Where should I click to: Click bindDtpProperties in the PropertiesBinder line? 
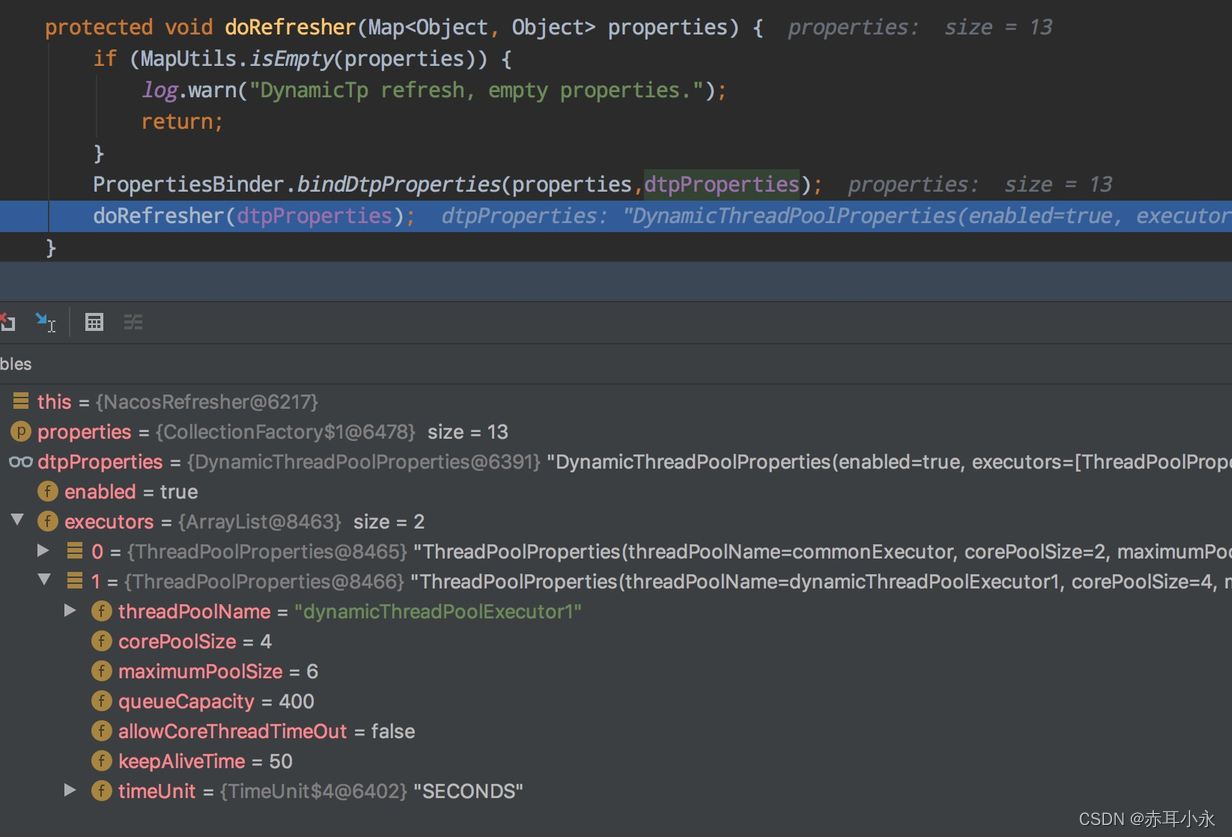(x=399, y=185)
